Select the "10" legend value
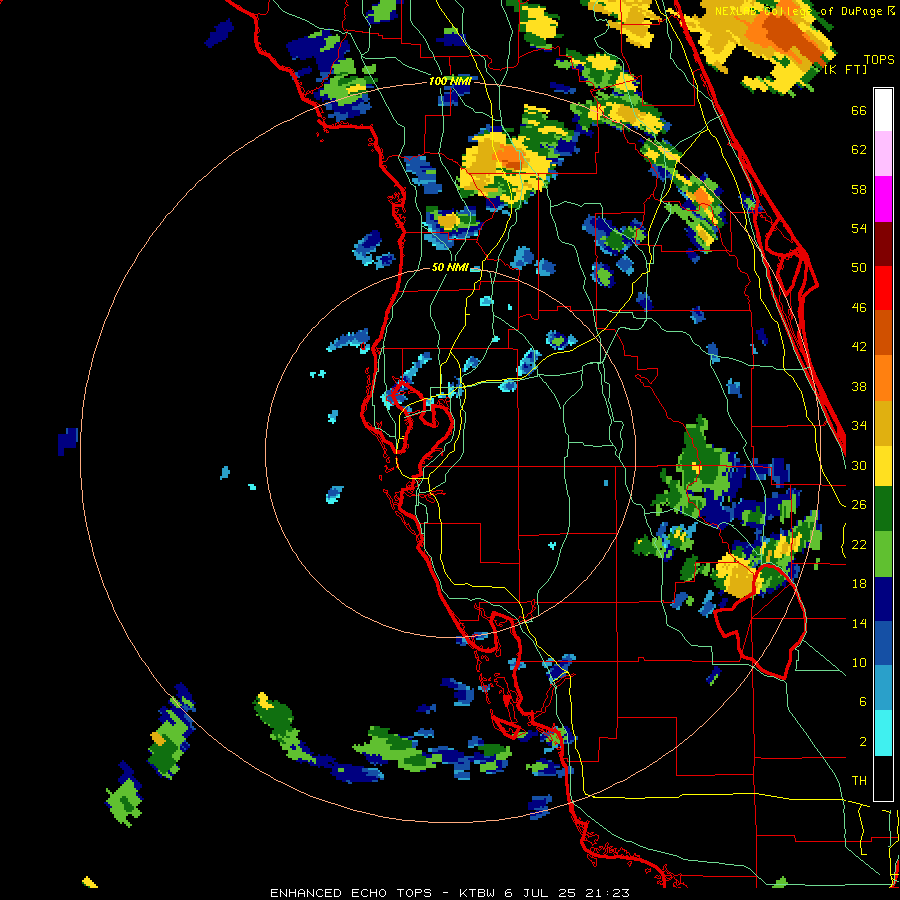Image resolution: width=900 pixels, height=900 pixels. pyautogui.click(x=859, y=663)
